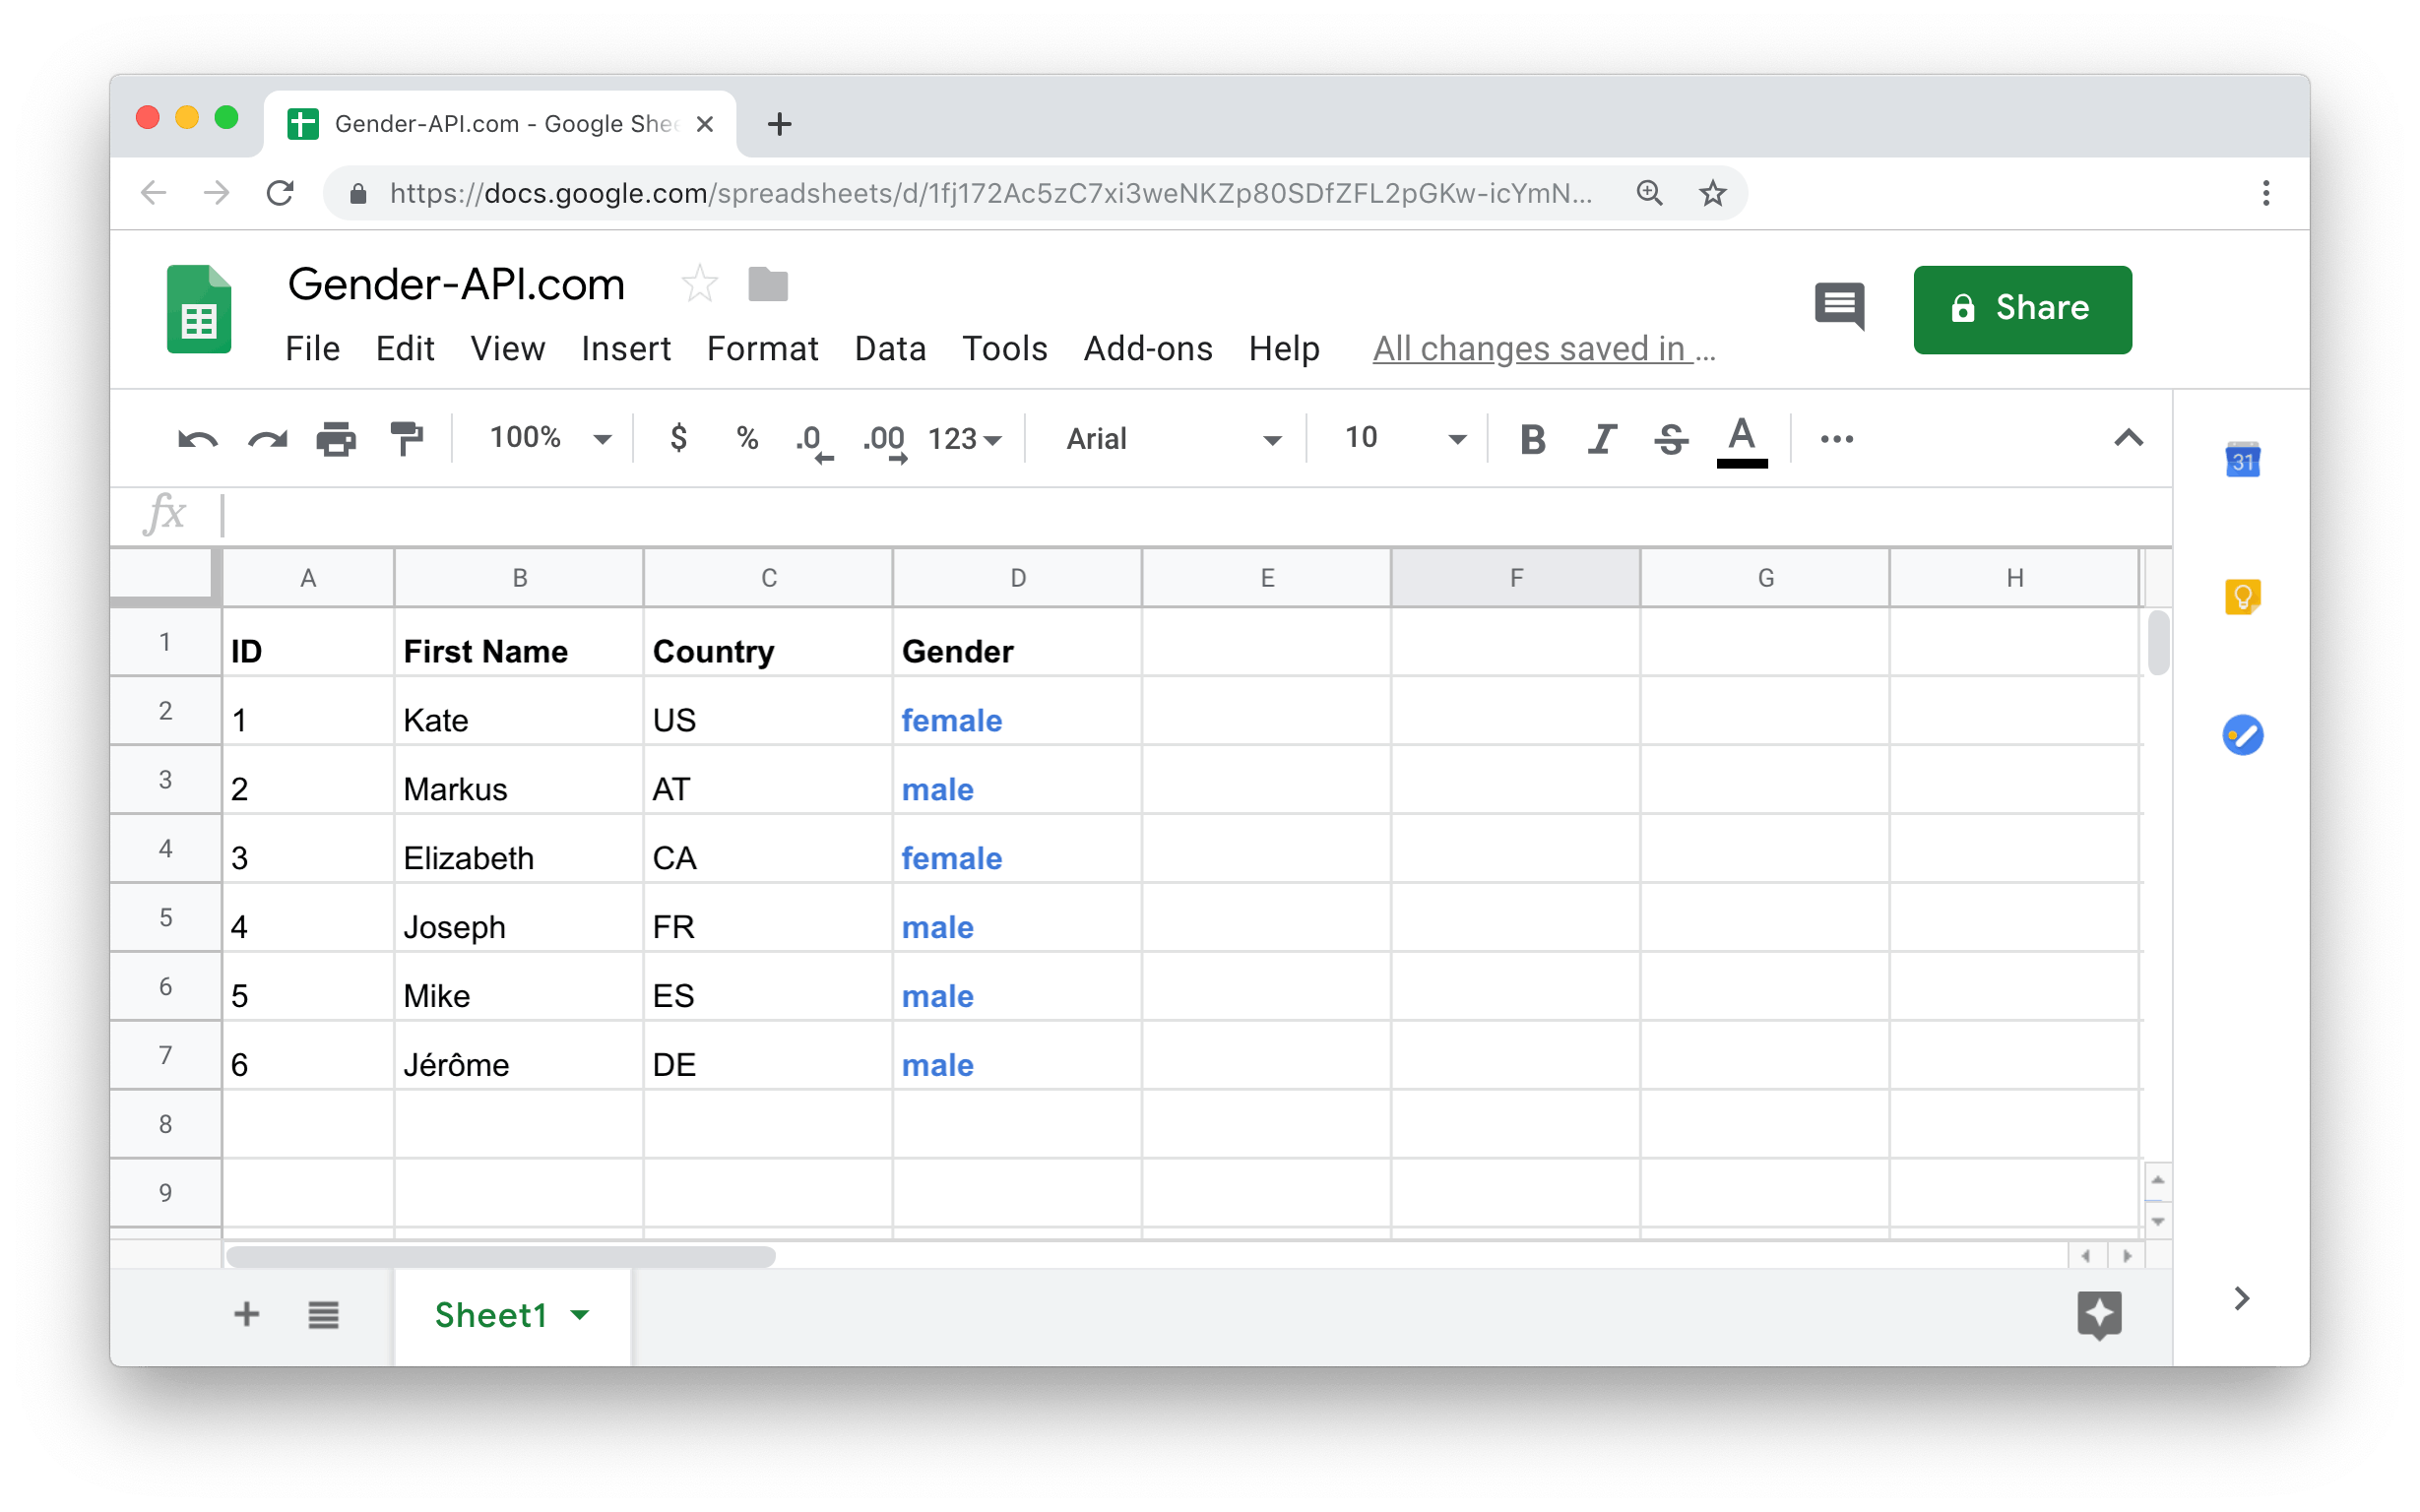The height and width of the screenshot is (1512, 2420).
Task: Open the Add-ons menu
Action: [x=1147, y=349]
